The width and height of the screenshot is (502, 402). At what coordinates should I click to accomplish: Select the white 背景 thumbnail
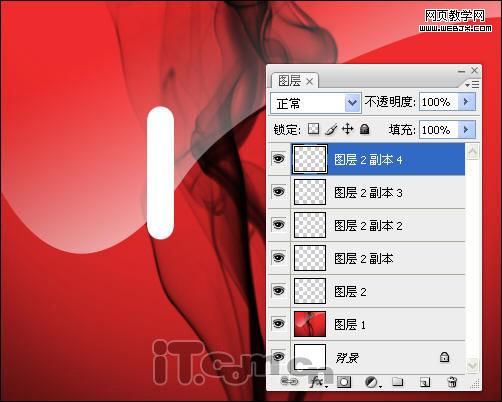click(310, 357)
